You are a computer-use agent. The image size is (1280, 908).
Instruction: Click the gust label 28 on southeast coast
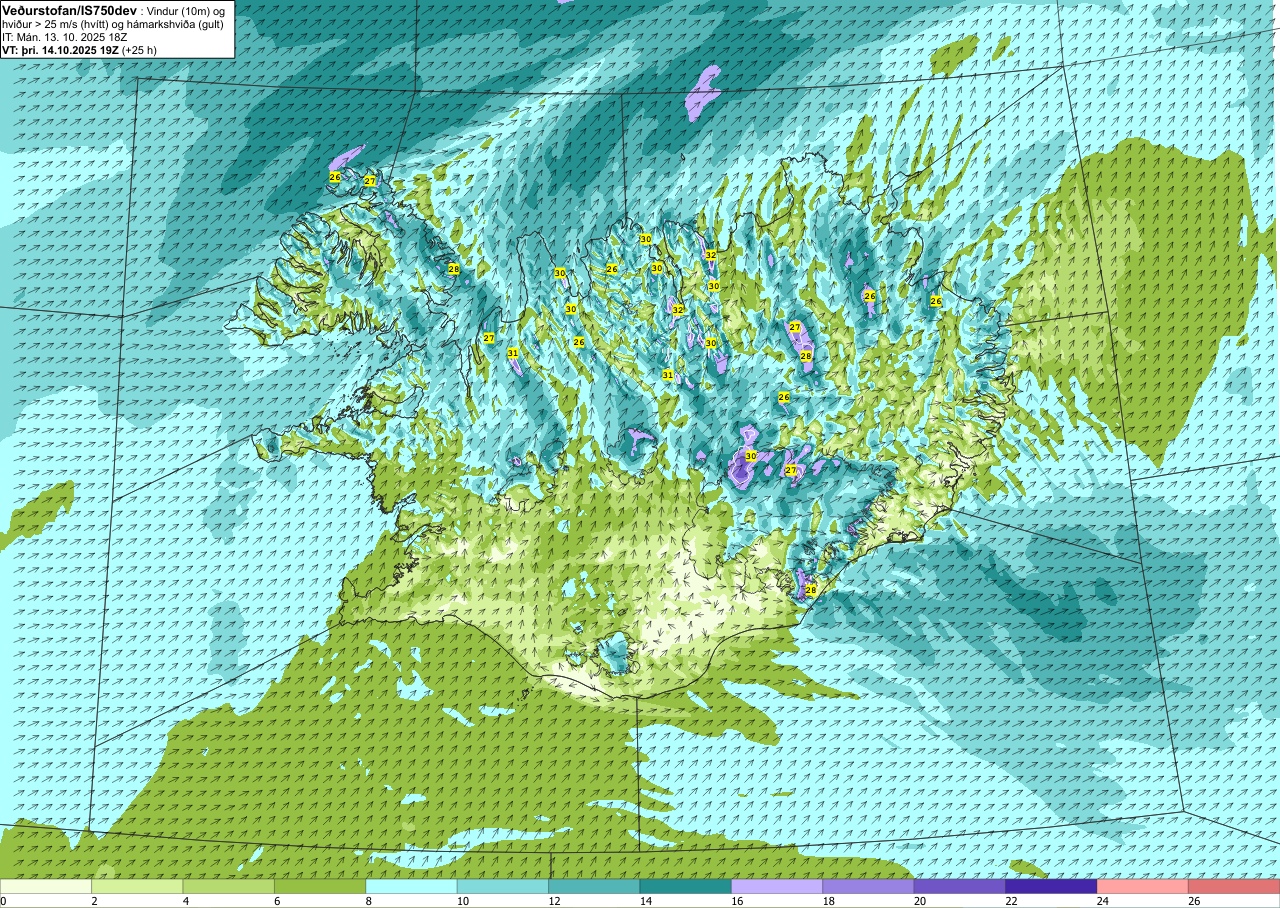811,590
